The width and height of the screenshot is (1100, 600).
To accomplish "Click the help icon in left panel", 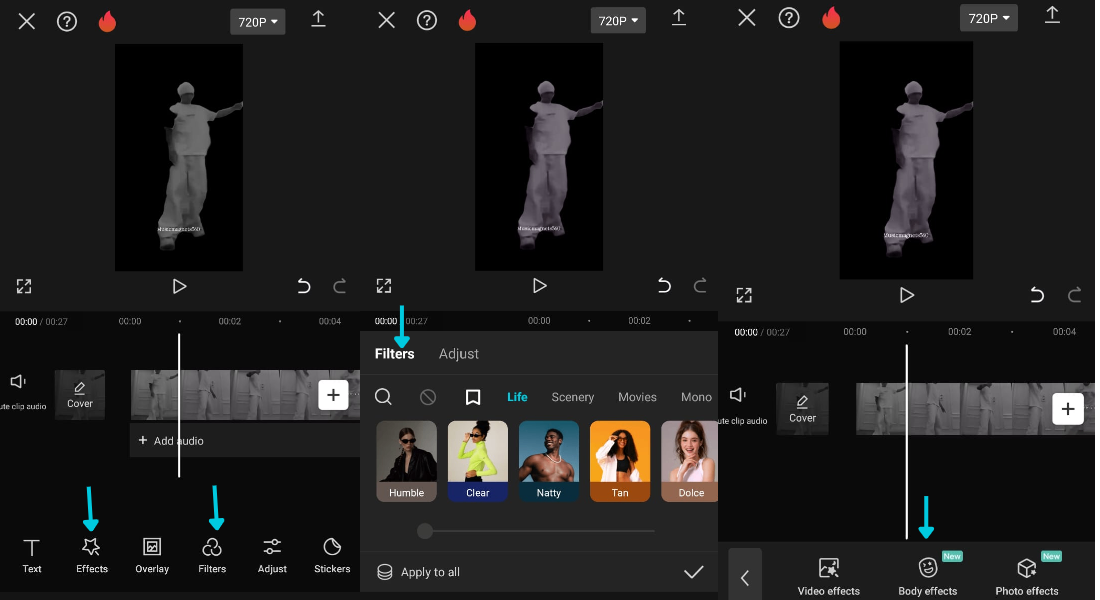I will coord(67,22).
